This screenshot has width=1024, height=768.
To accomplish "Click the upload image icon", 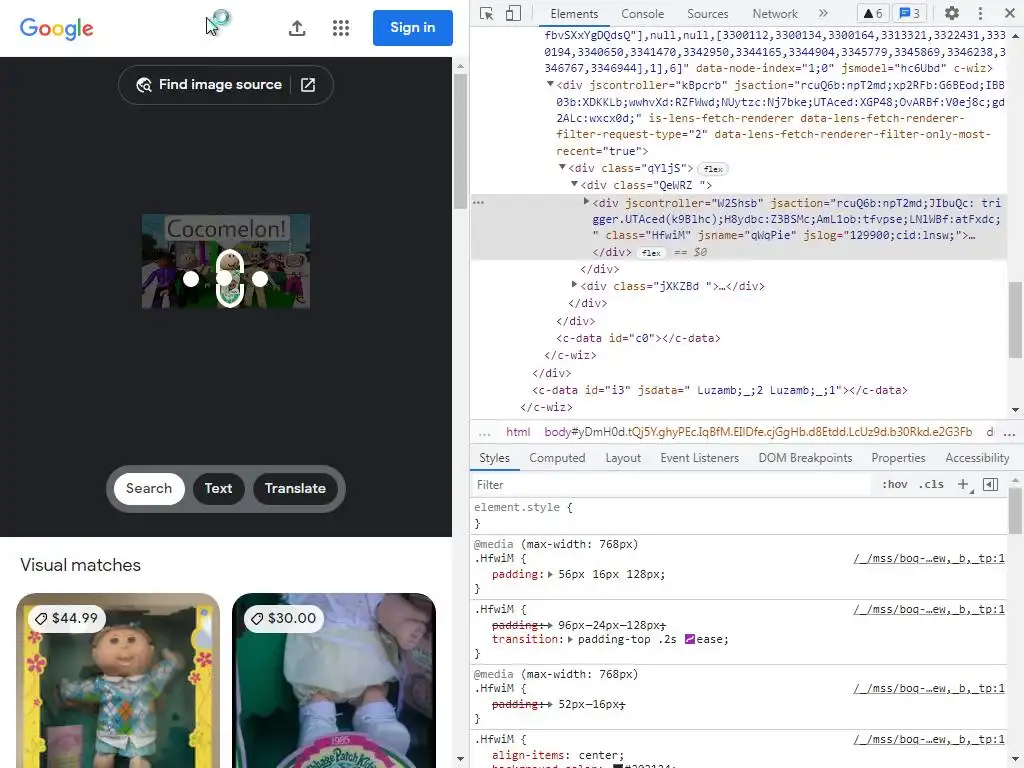I will [x=297, y=27].
